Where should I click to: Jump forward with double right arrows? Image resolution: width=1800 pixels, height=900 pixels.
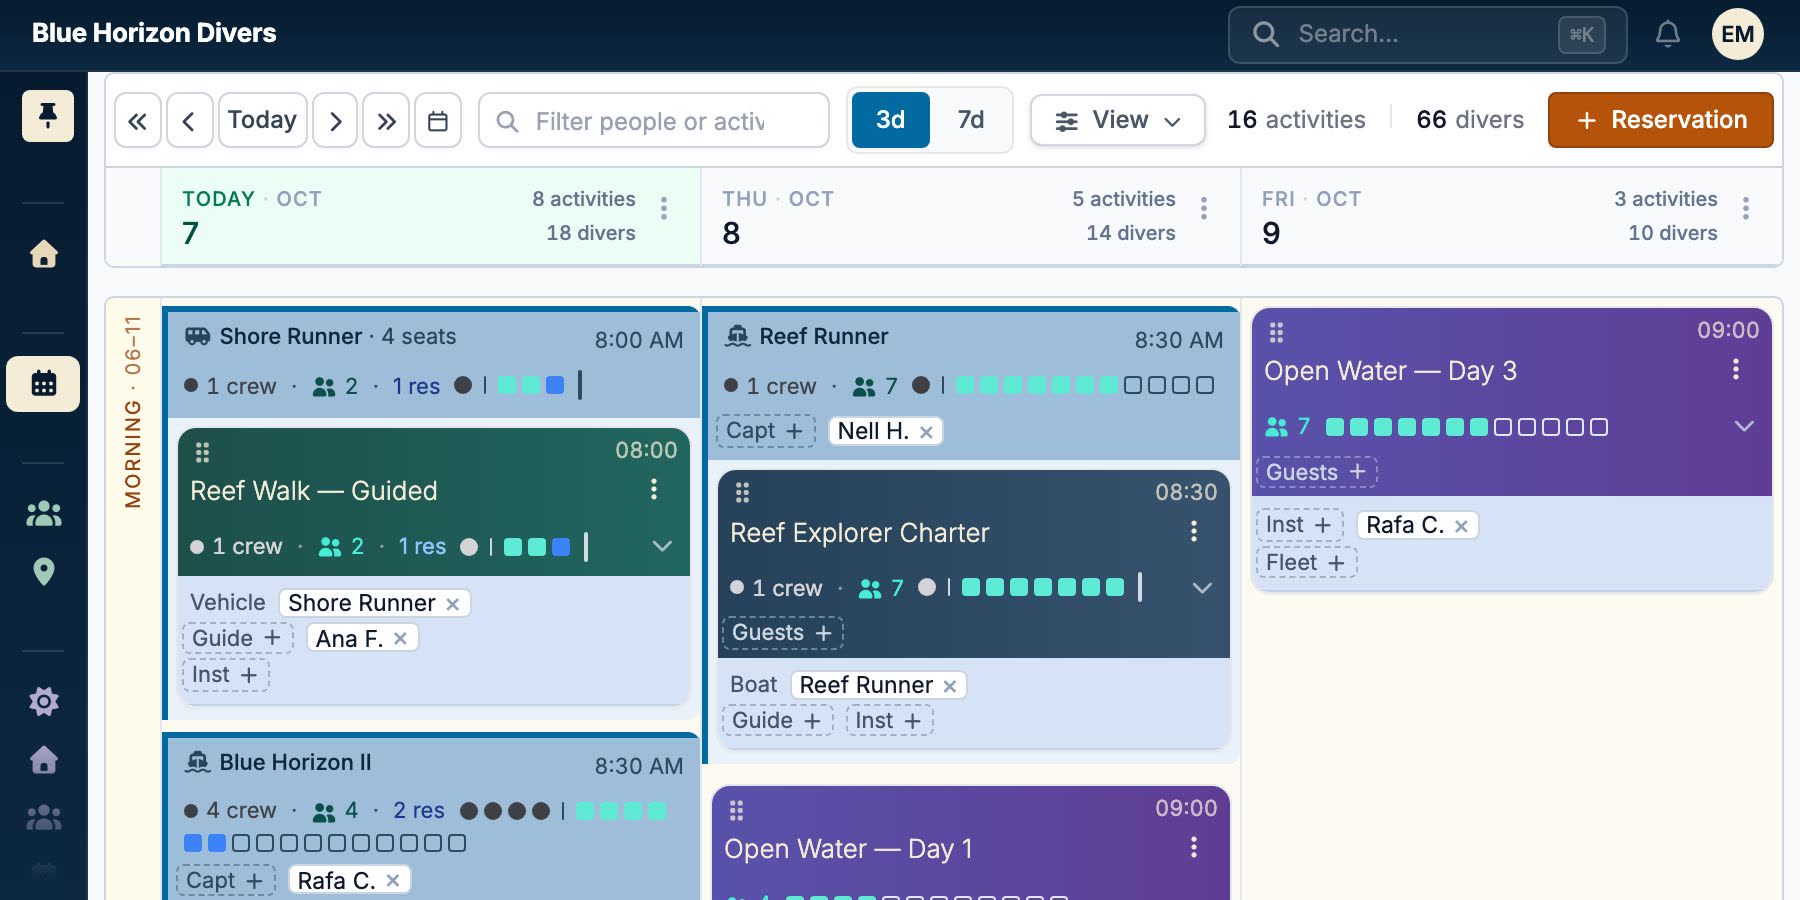(x=386, y=121)
